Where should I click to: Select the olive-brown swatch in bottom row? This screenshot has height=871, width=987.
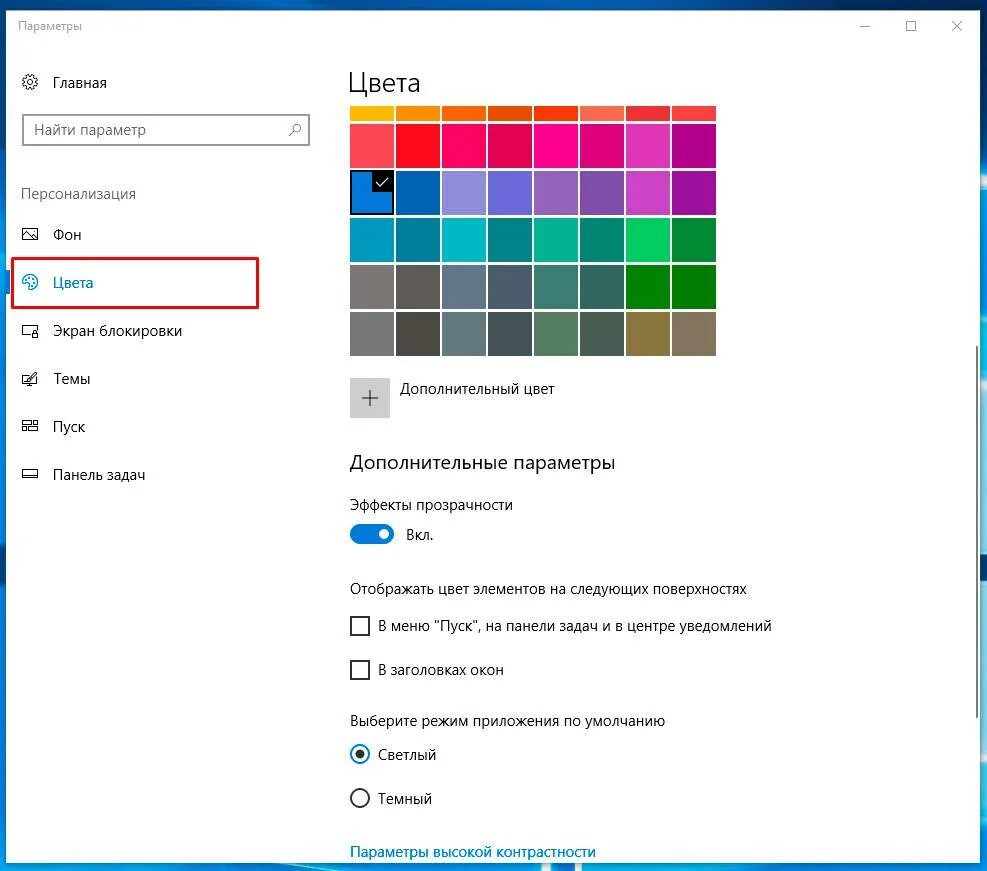(x=647, y=334)
